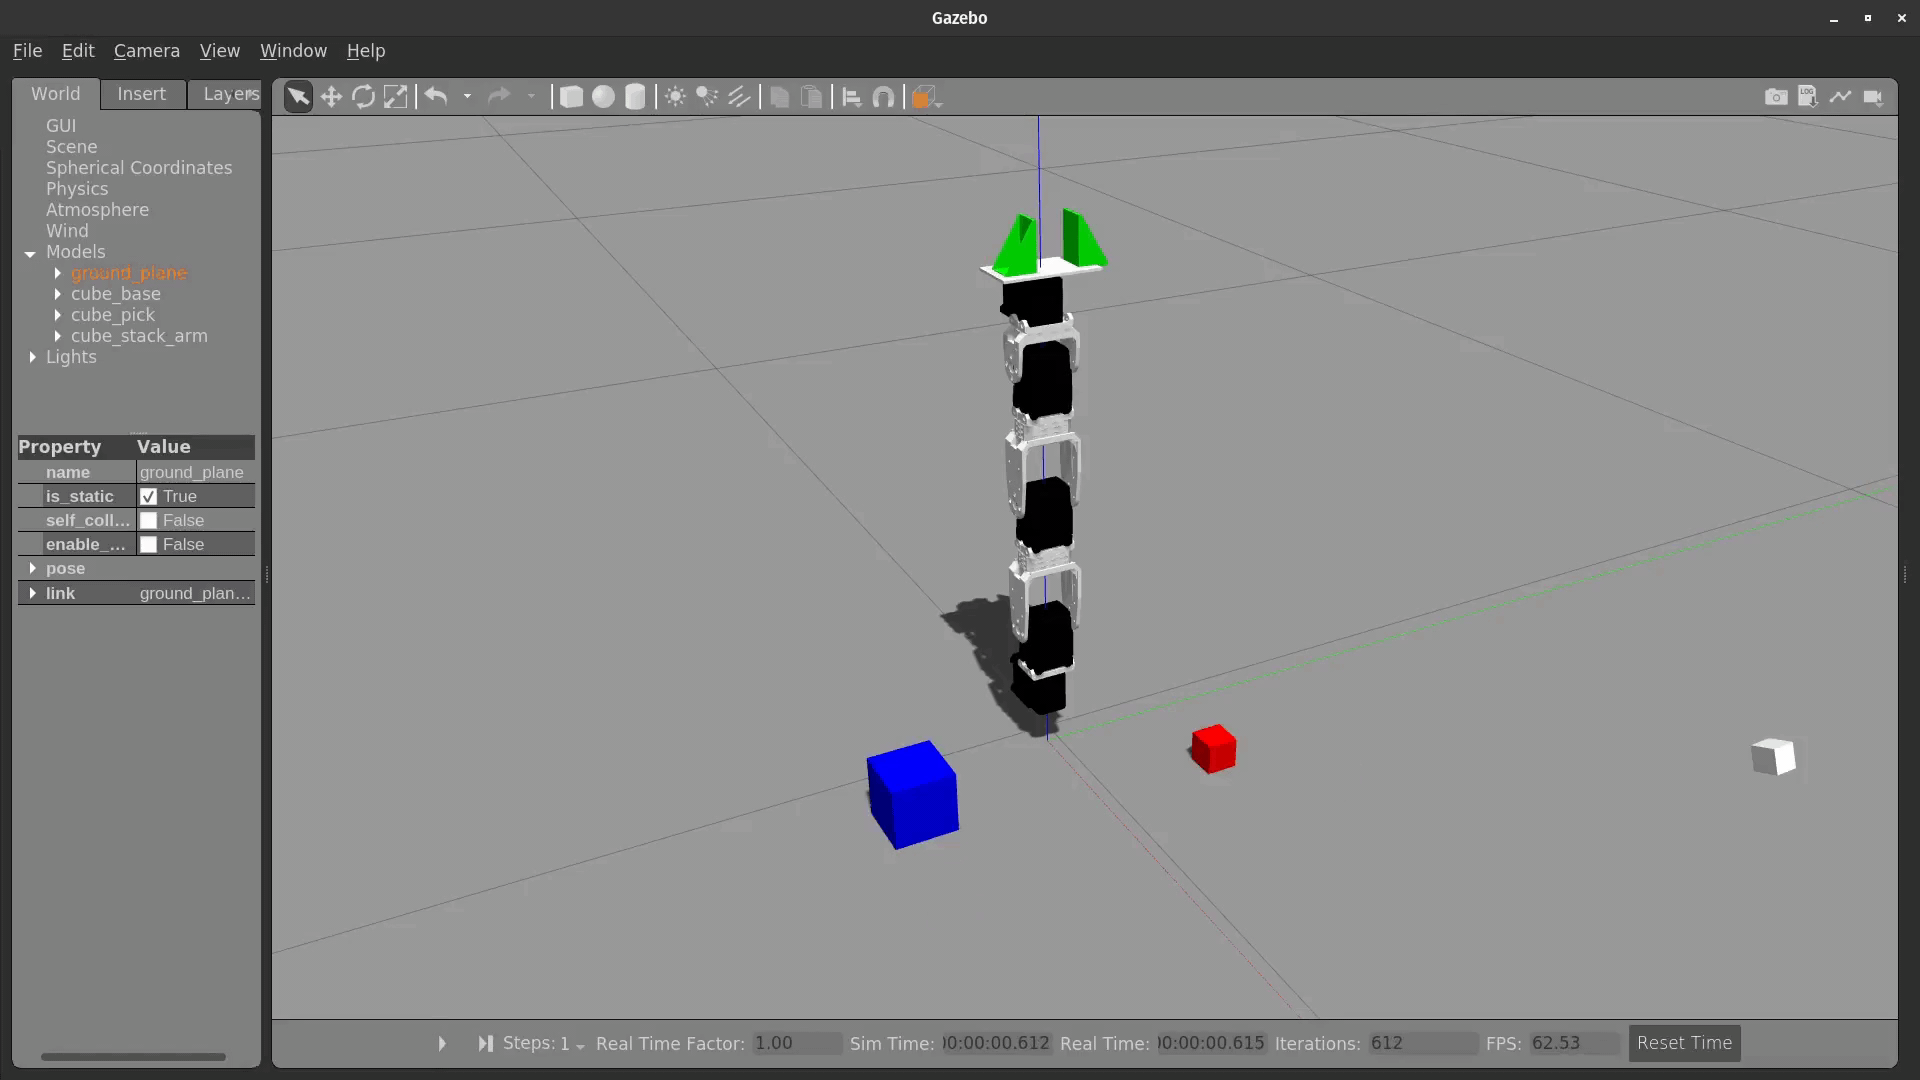
Task: Toggle enable_ checkbox for ground_plane
Action: (148, 543)
